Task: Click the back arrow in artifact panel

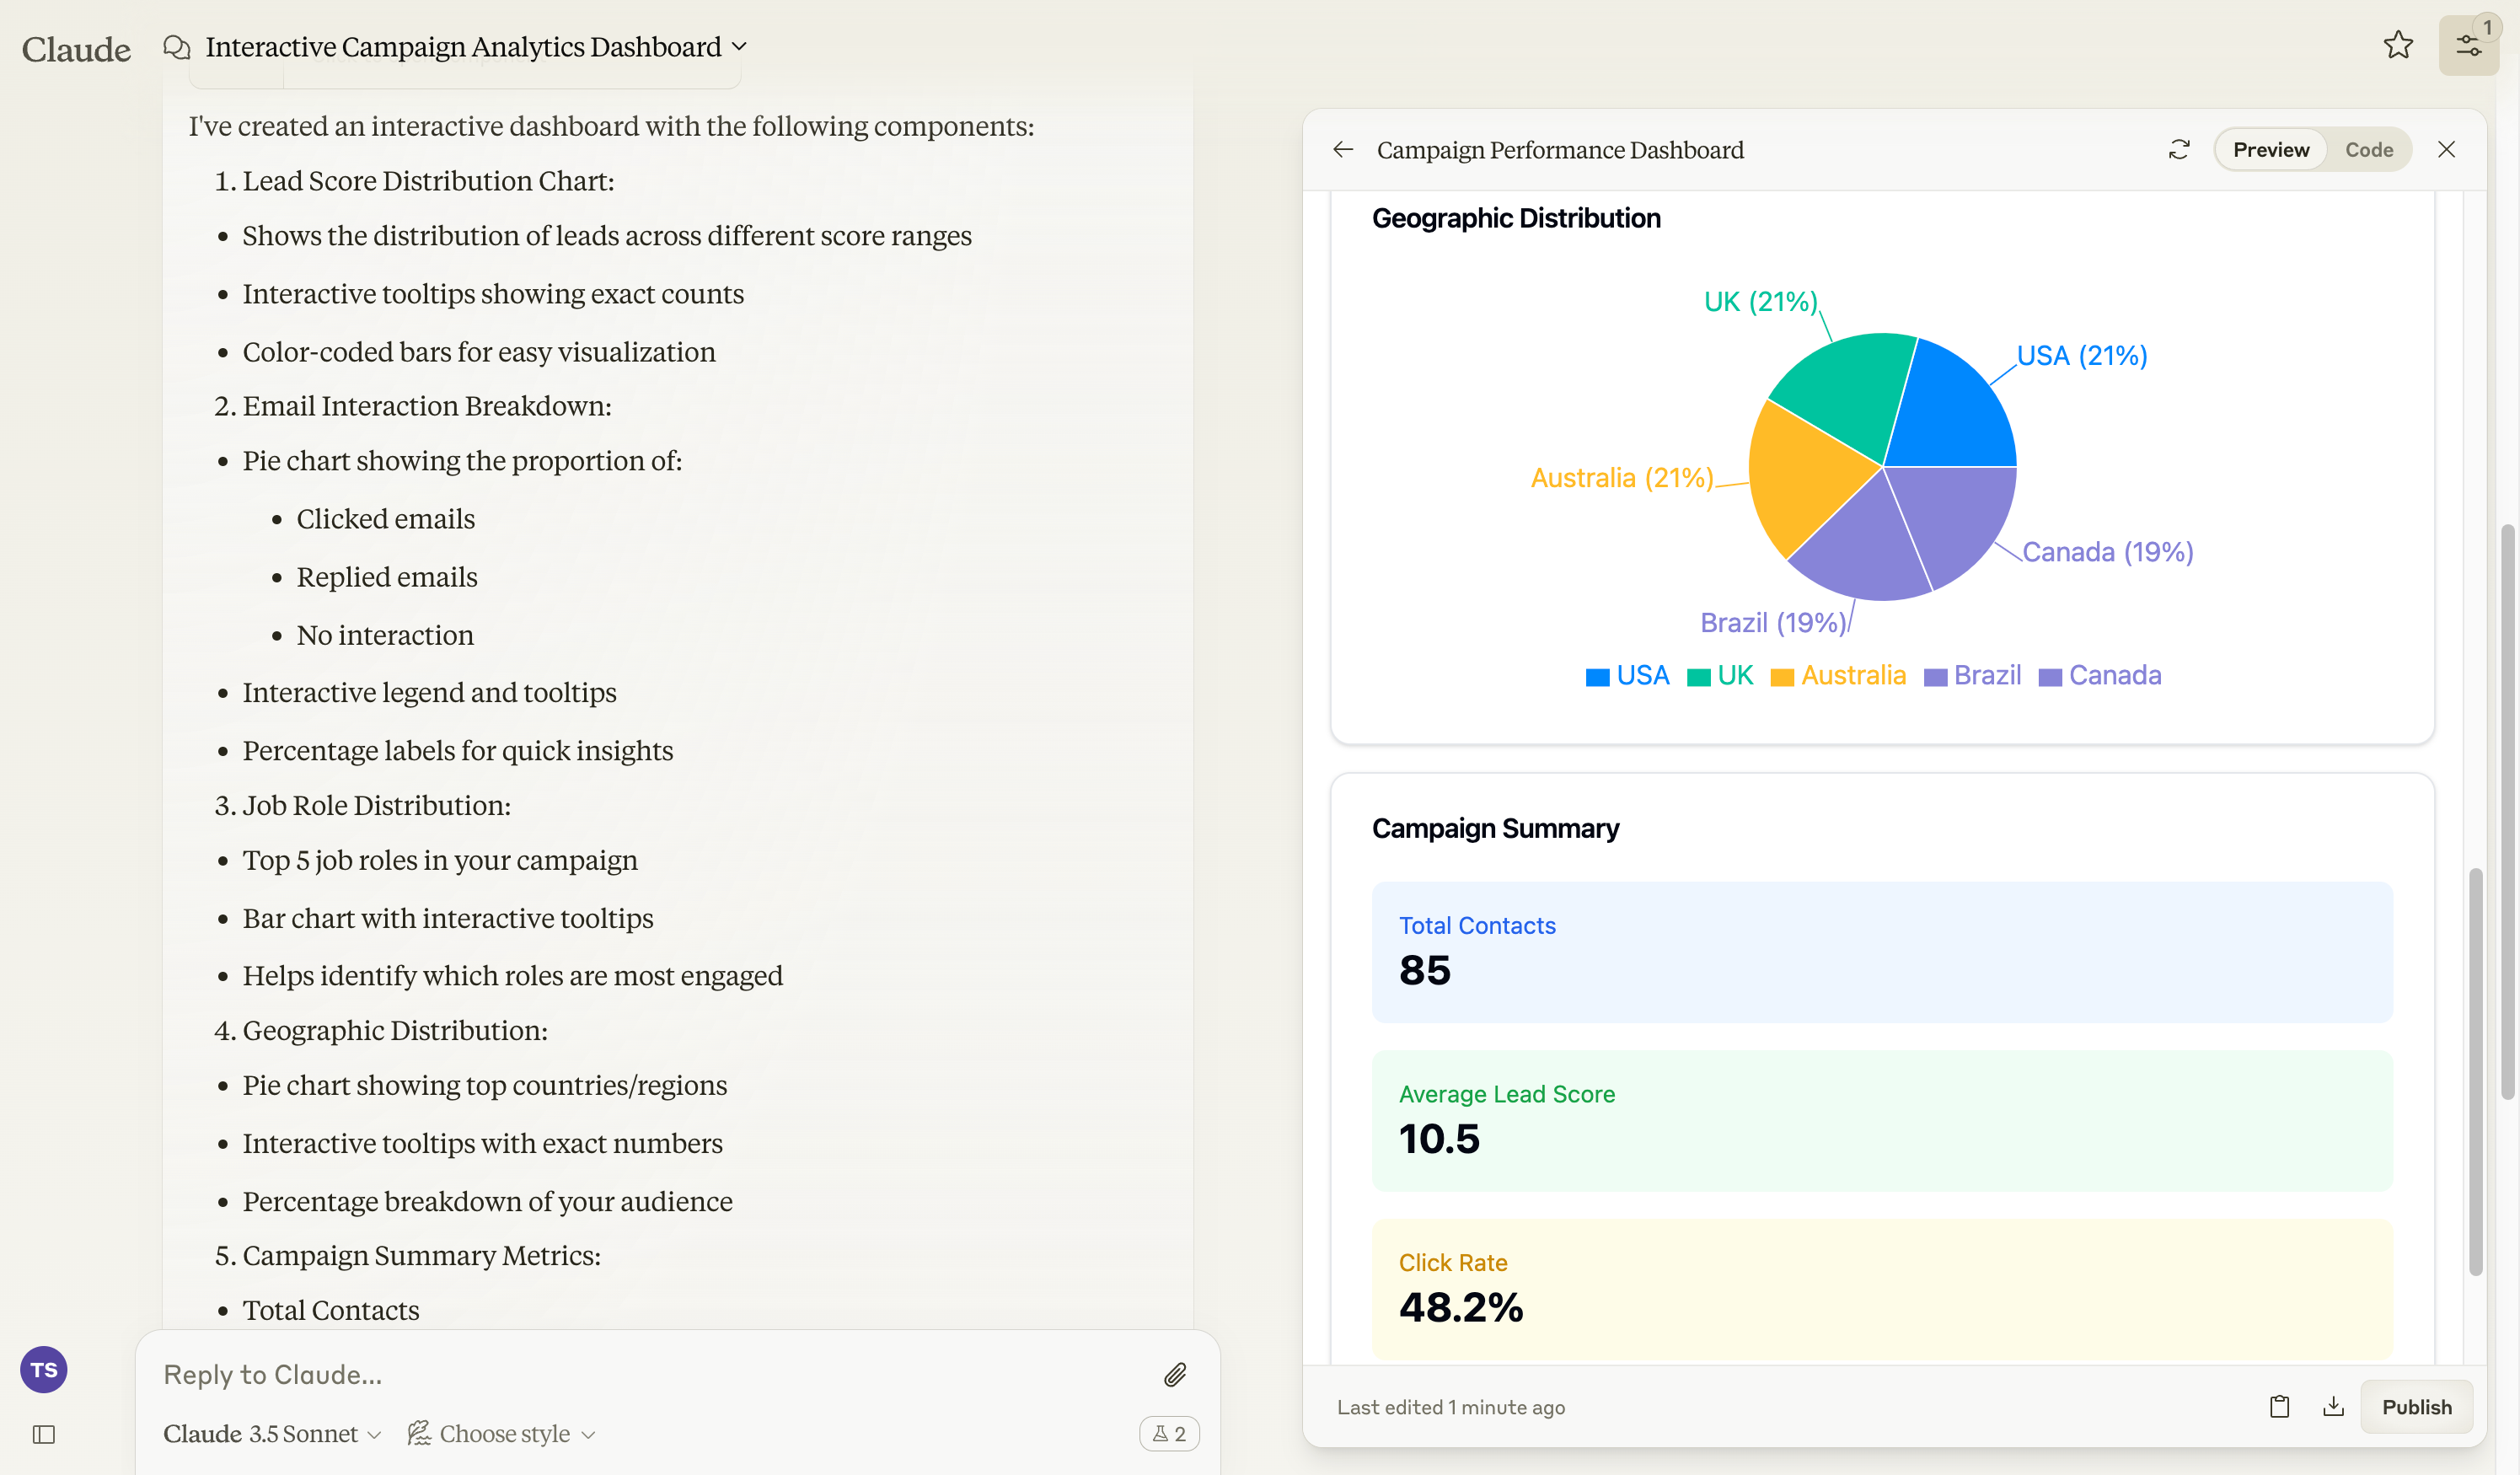Action: point(1343,150)
